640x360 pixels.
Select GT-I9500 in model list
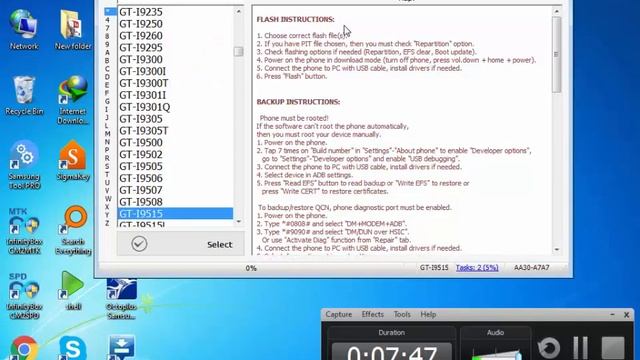coord(175,142)
